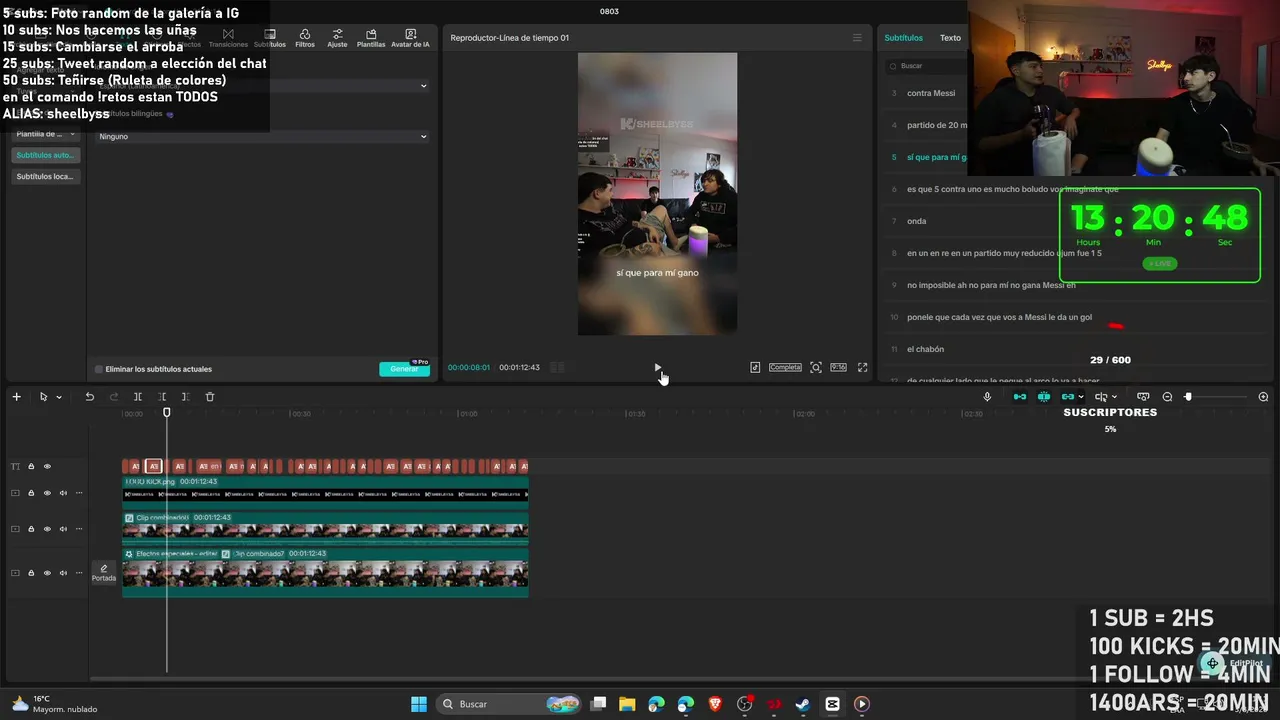Screen dimensions: 1280x720
Task: Hide the middle Clip combinado track
Action: click(x=47, y=529)
